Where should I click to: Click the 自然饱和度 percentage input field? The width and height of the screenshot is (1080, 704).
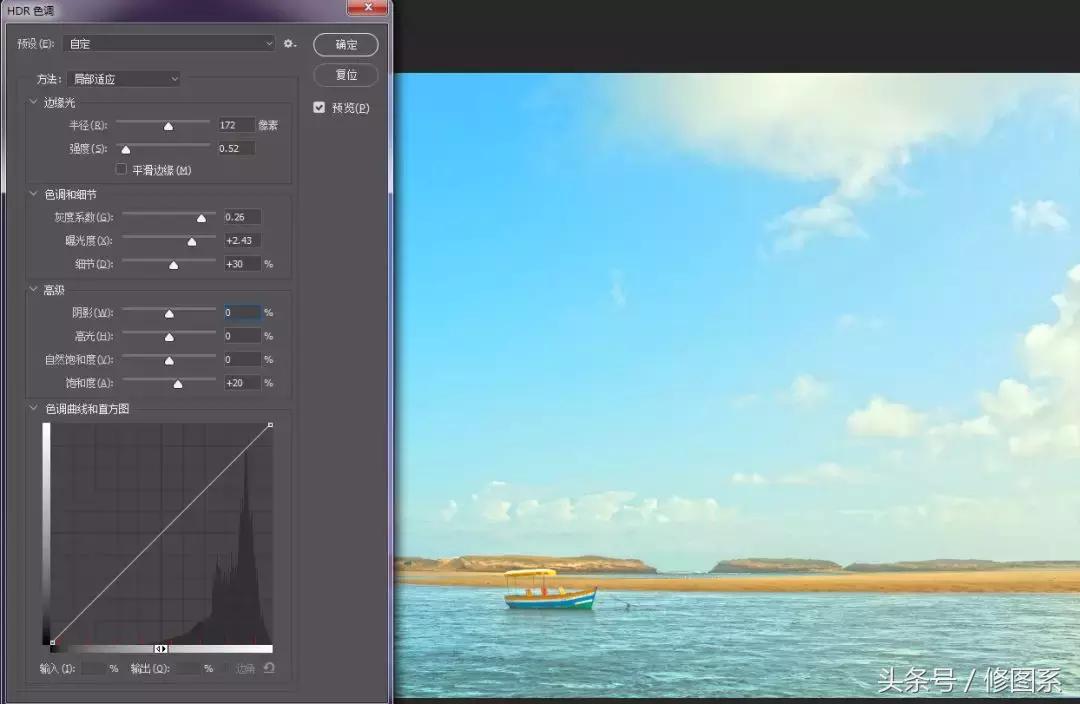(x=242, y=360)
